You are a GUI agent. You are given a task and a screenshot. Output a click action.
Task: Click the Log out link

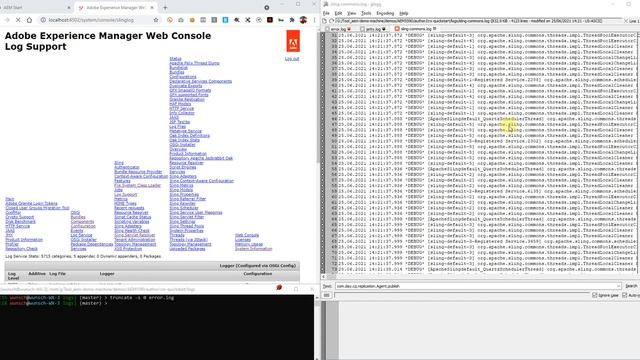tap(292, 59)
